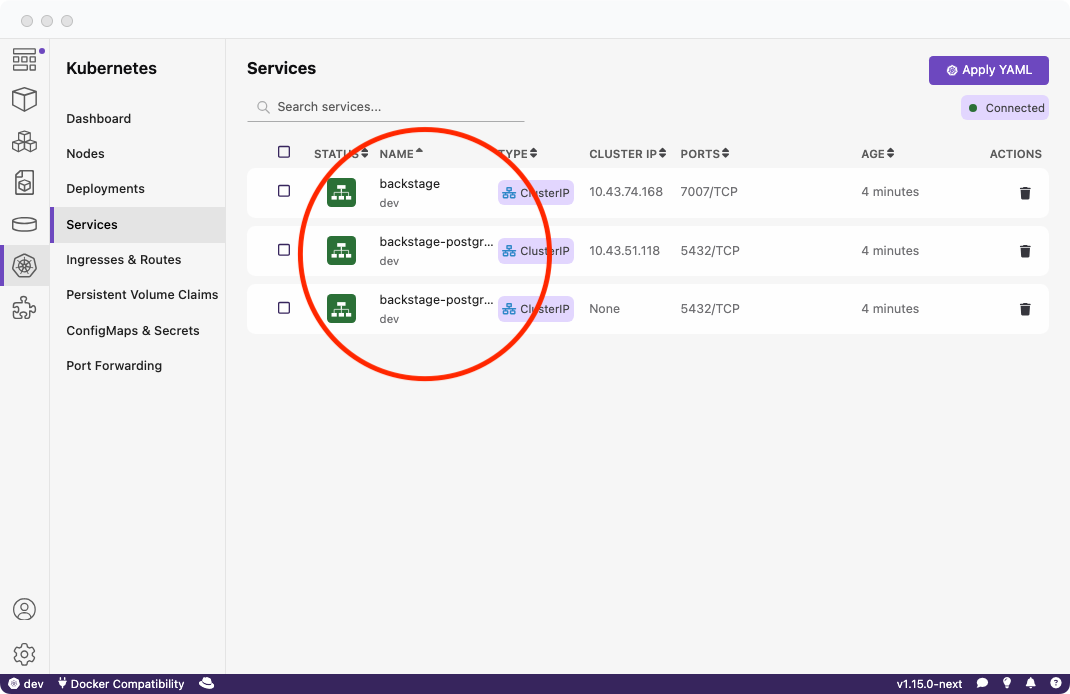
Task: Sort services by Age column
Action: tap(877, 154)
